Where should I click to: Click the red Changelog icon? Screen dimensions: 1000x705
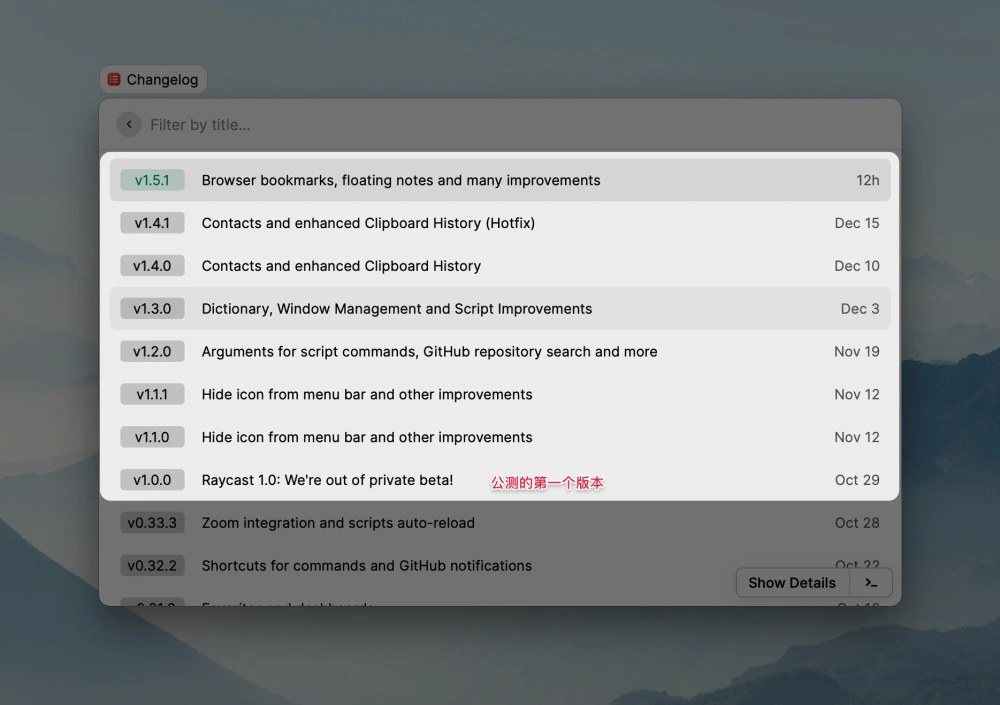click(x=114, y=79)
